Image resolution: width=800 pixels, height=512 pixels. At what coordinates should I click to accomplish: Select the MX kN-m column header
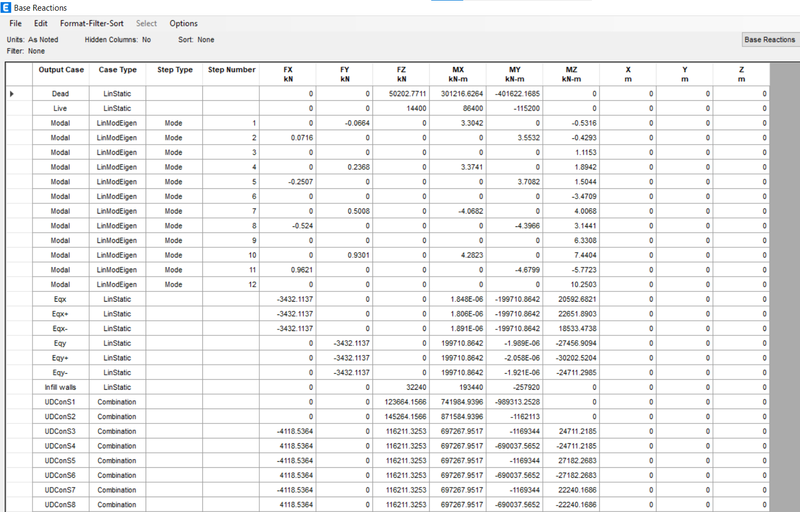point(458,74)
